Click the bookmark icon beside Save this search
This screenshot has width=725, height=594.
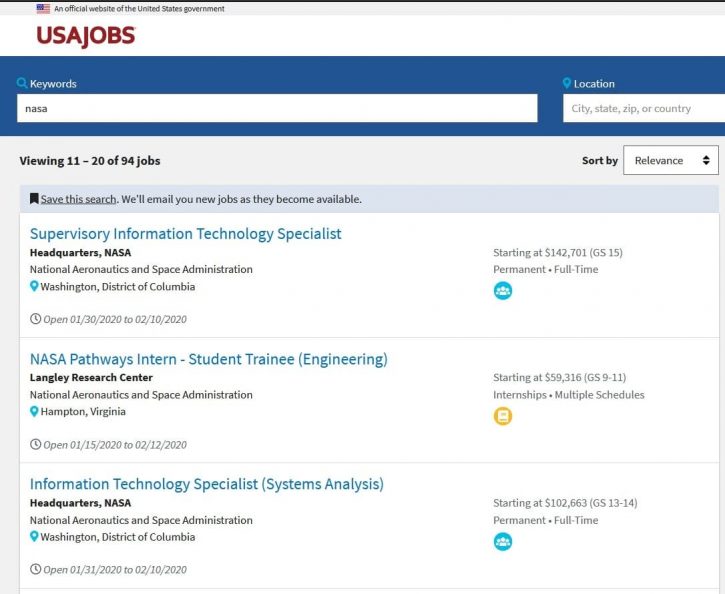pyautogui.click(x=34, y=199)
